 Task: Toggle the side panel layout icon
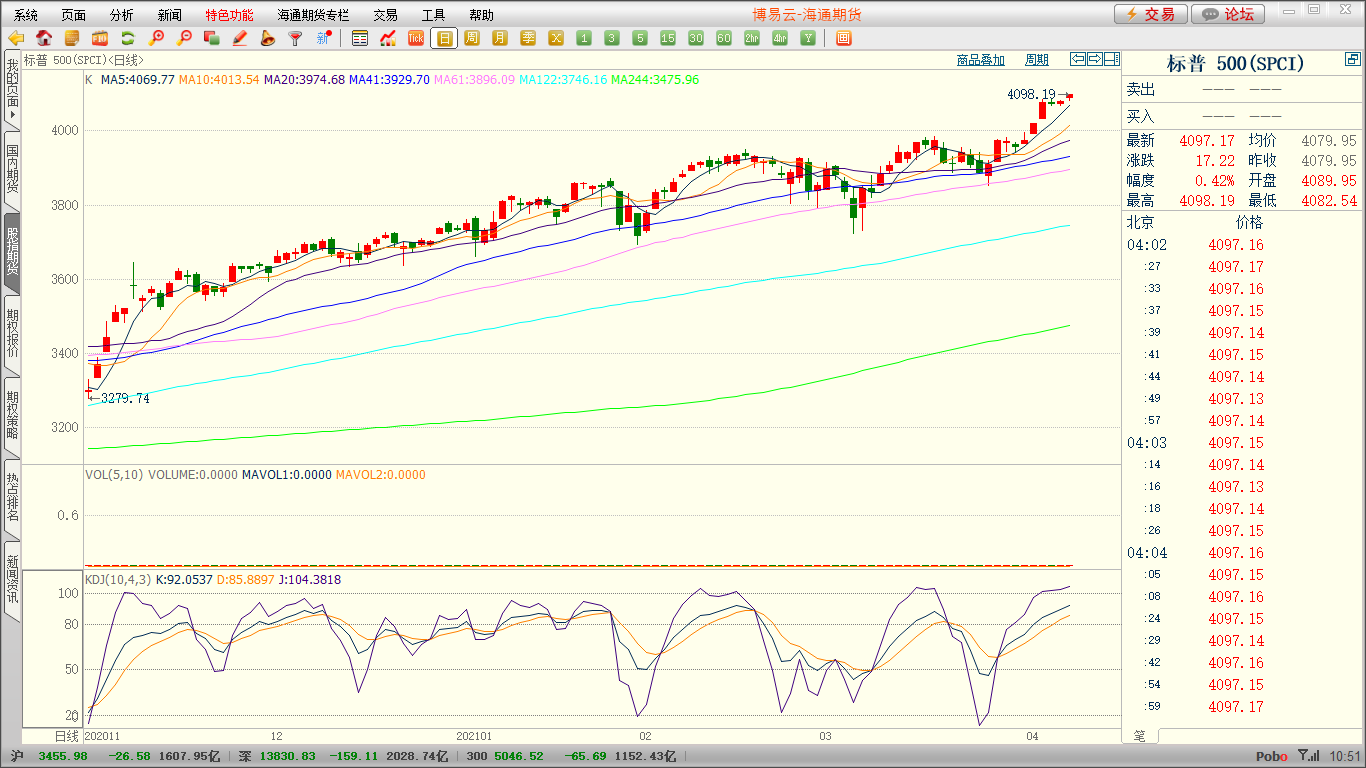coord(1111,60)
